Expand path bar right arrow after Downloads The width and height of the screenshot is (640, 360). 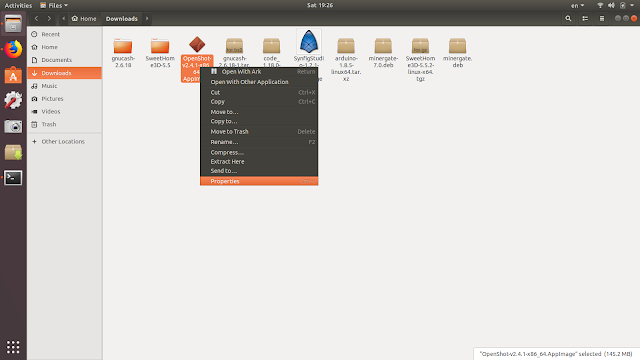tap(147, 18)
